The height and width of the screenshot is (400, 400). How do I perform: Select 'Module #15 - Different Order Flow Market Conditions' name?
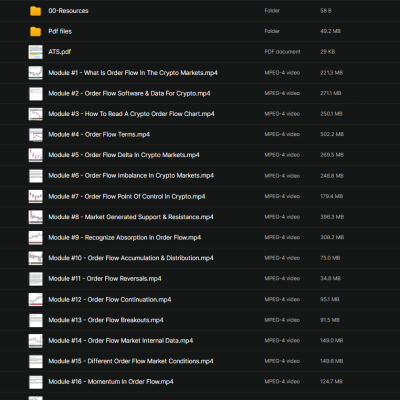[x=131, y=361]
